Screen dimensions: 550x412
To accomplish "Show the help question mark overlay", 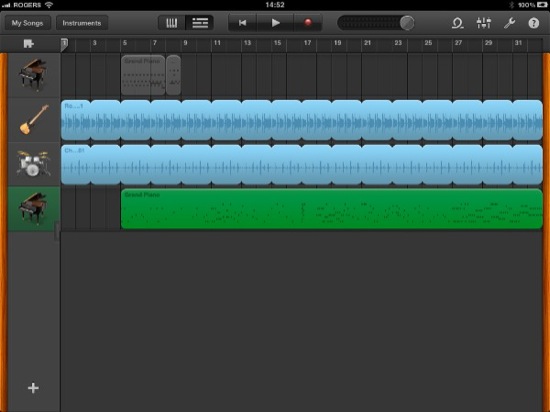I will 534,23.
